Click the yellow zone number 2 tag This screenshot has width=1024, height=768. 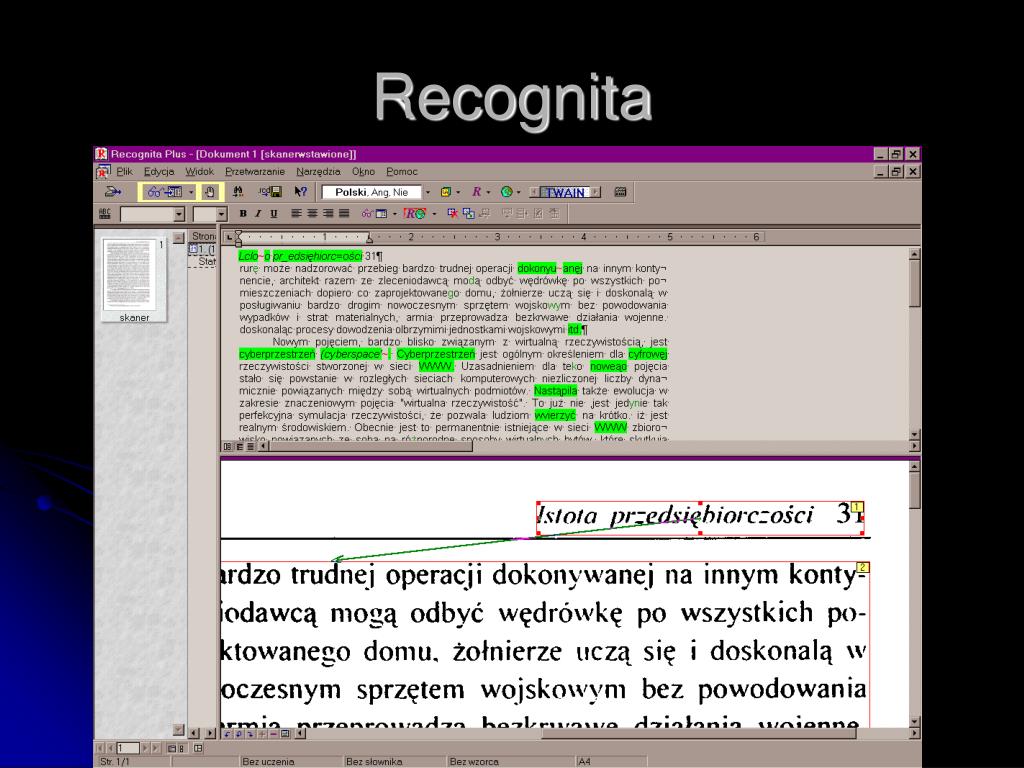coord(863,568)
